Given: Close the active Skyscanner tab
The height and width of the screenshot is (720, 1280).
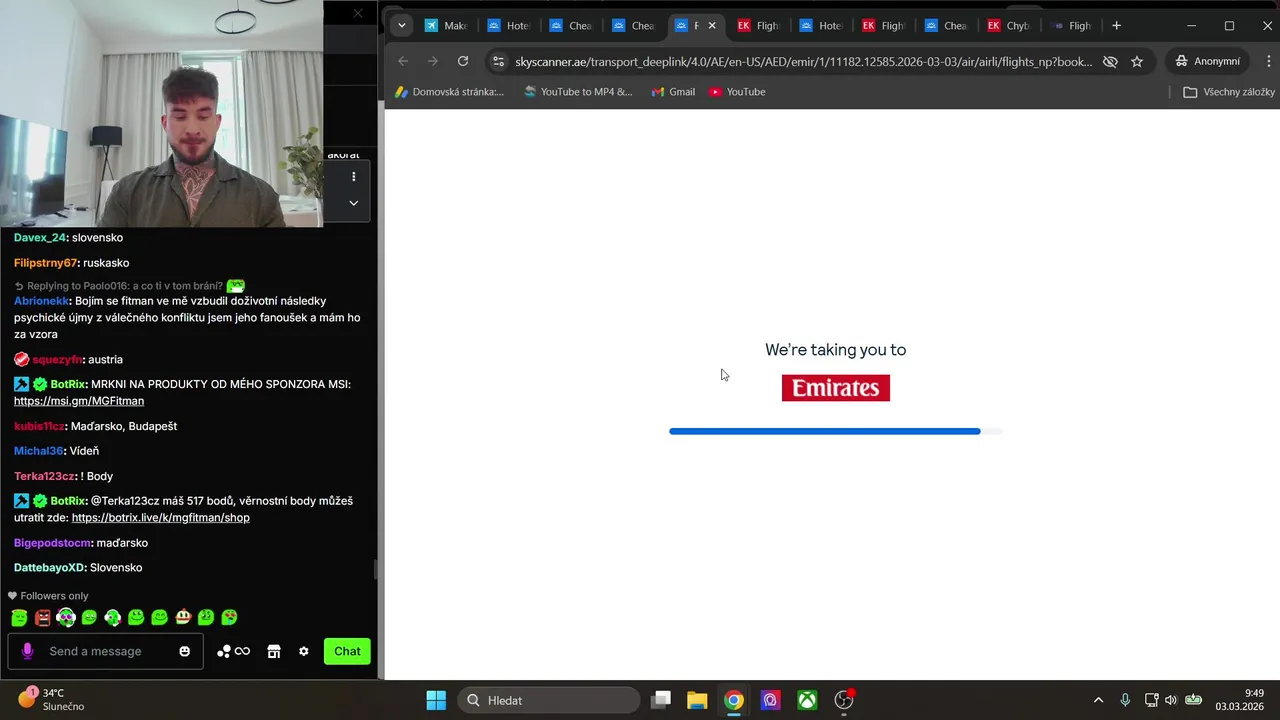Looking at the screenshot, I should pyautogui.click(x=712, y=25).
